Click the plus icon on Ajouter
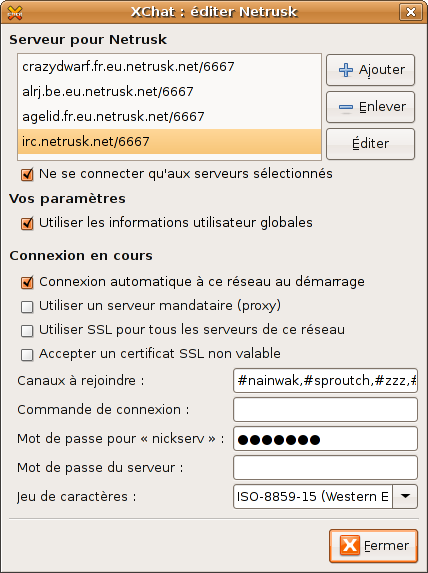Viewport: 428px width, 573px height. [346, 70]
